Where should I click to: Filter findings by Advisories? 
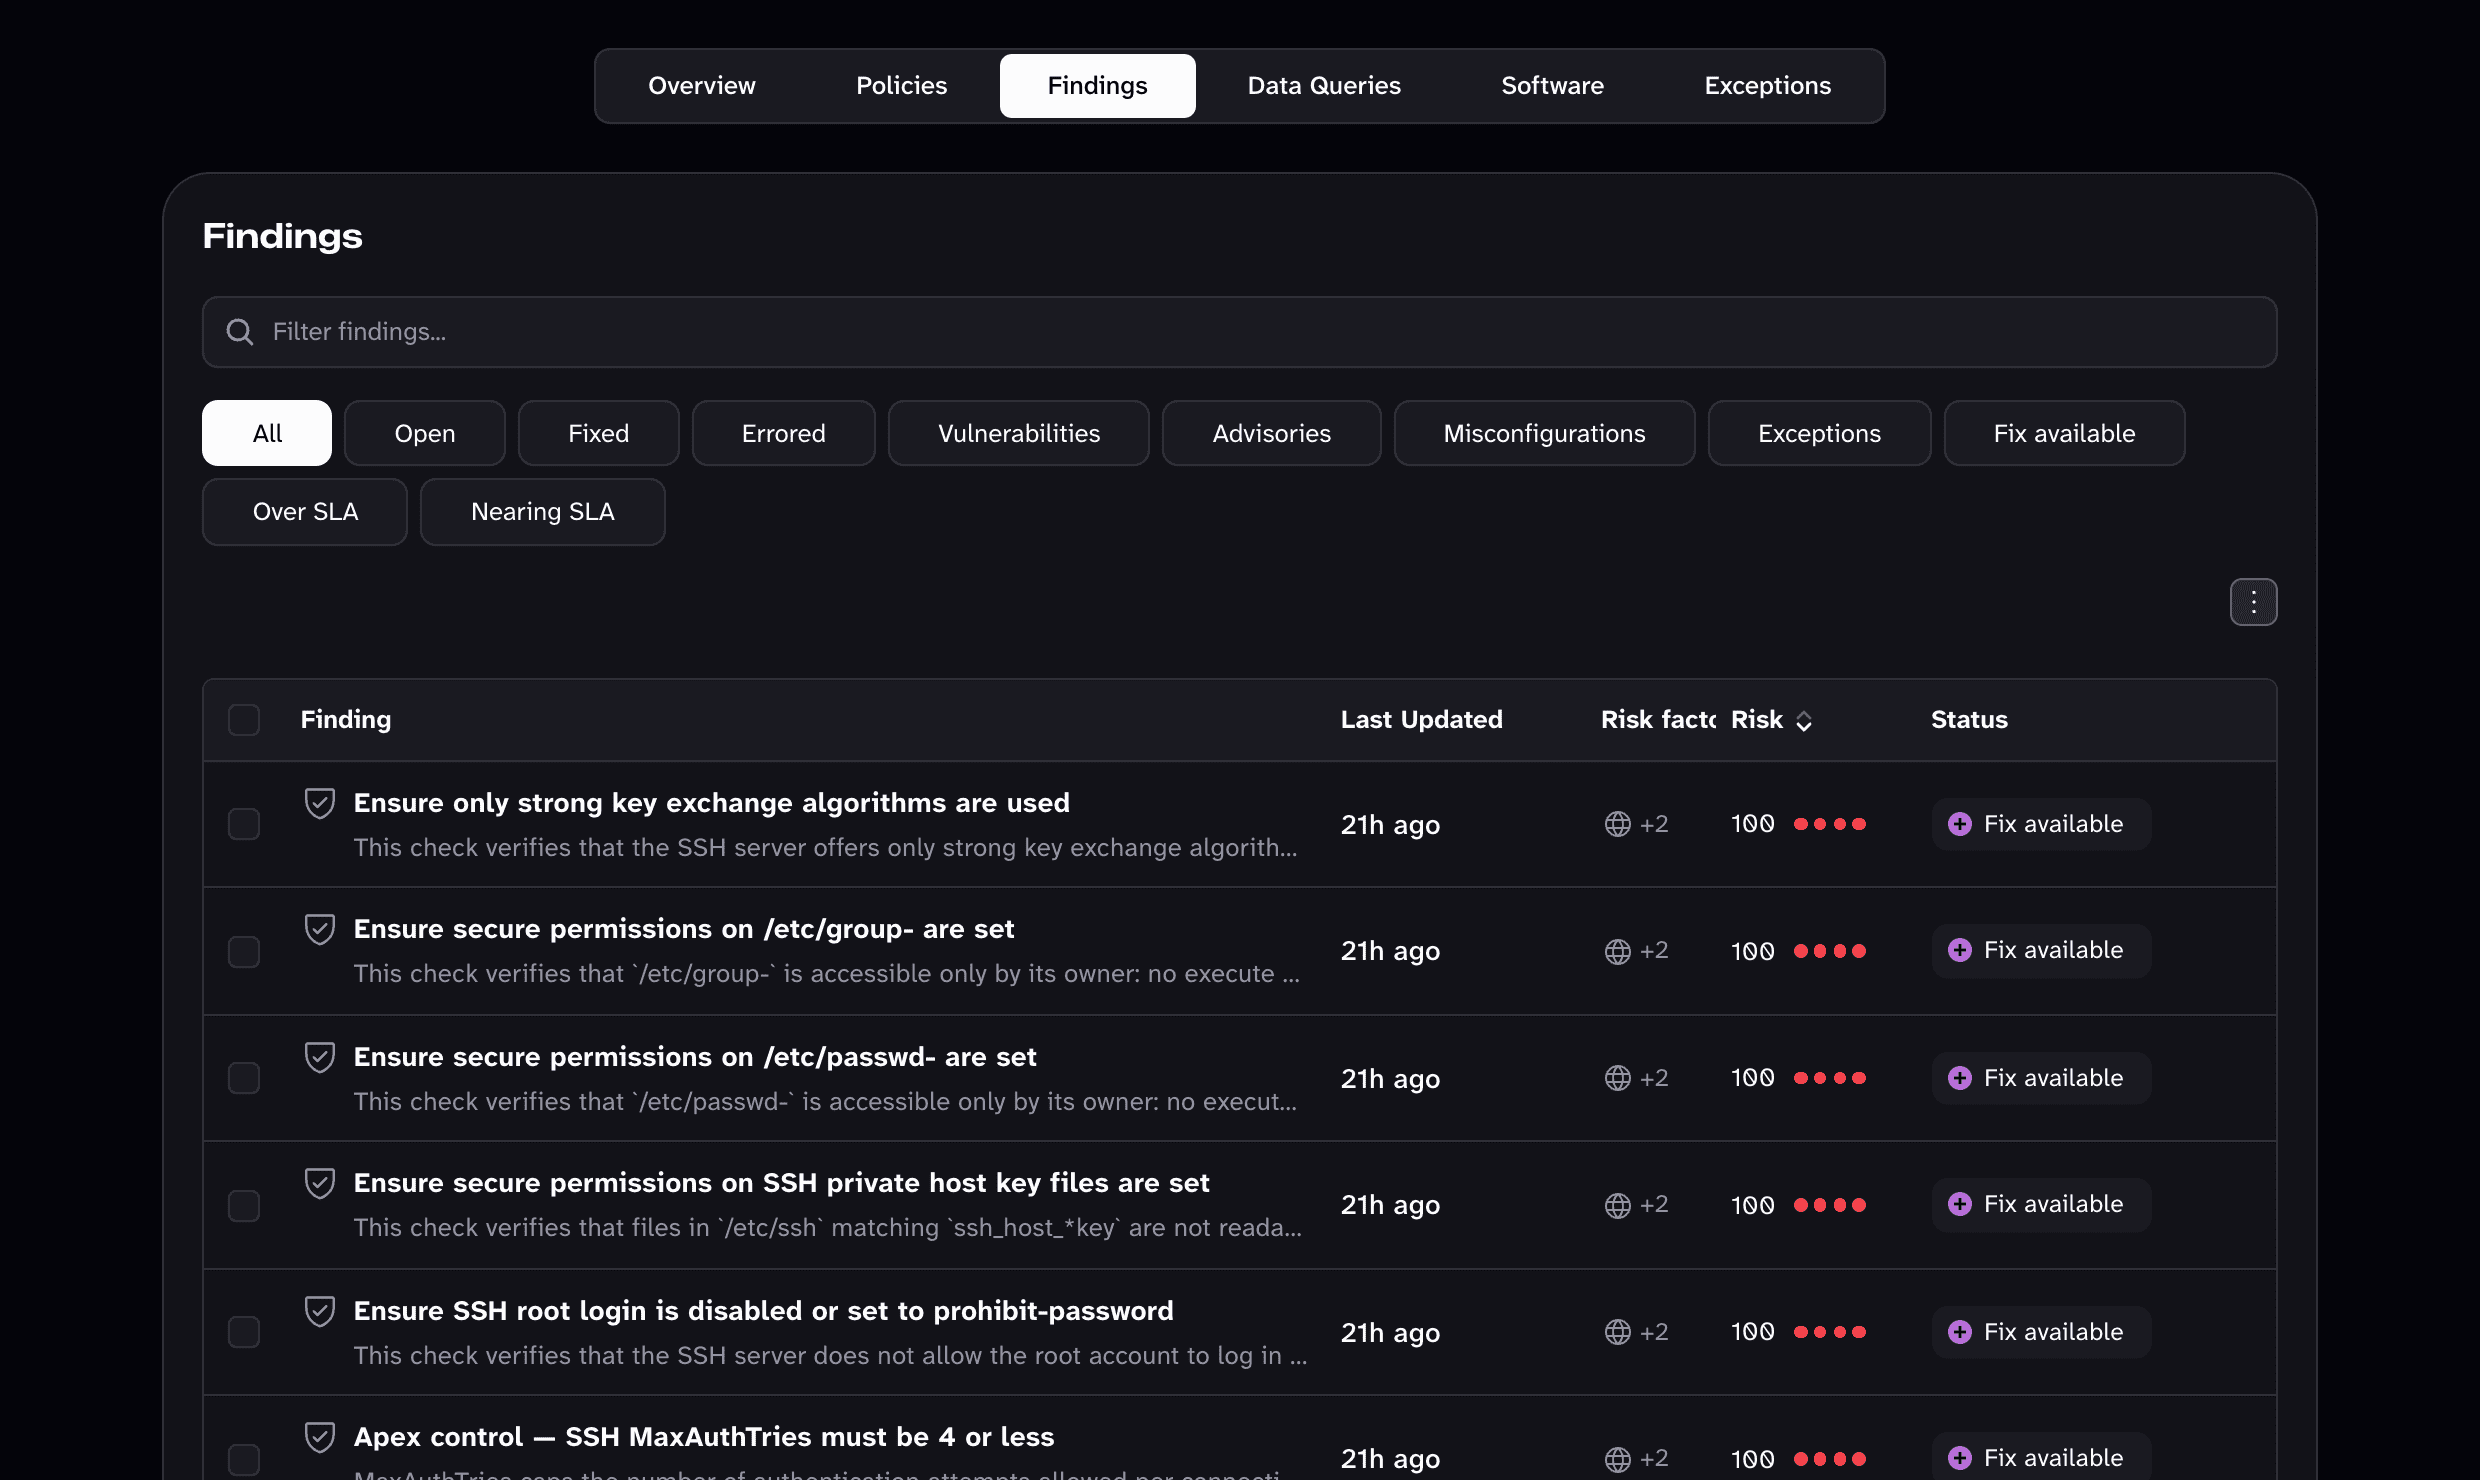[x=1272, y=433]
